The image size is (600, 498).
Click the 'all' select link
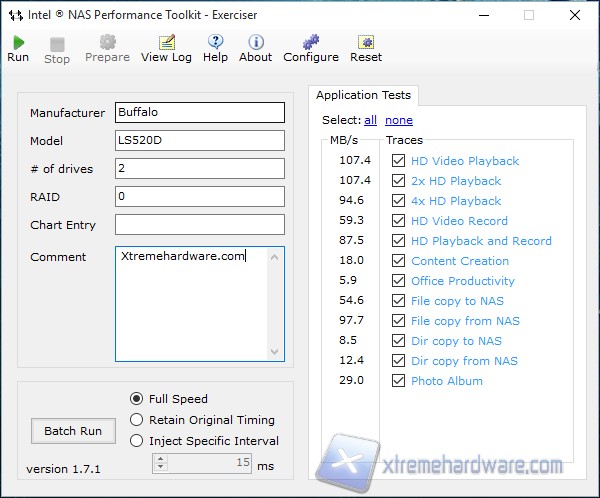(370, 120)
